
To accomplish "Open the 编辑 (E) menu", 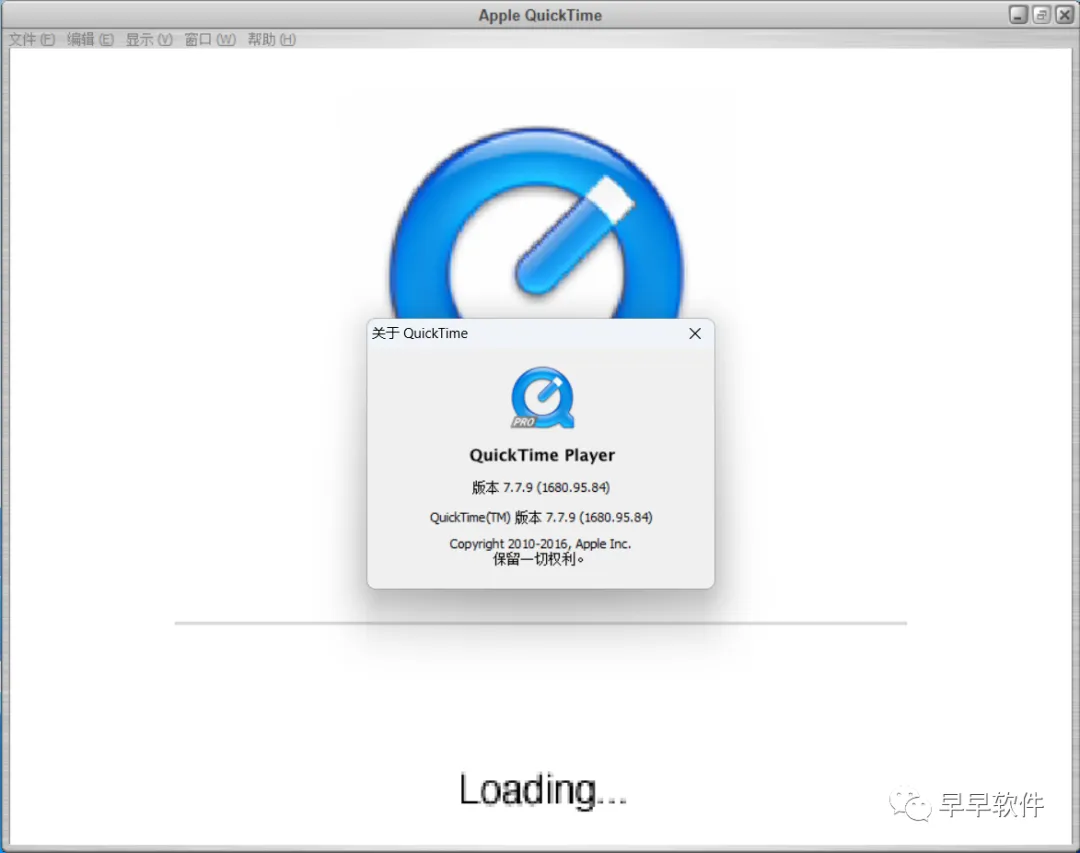I will pos(90,39).
